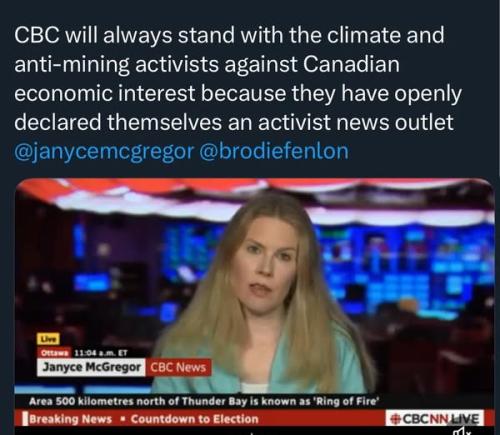Click the red CBC News label
The image size is (500, 435).
point(178,367)
